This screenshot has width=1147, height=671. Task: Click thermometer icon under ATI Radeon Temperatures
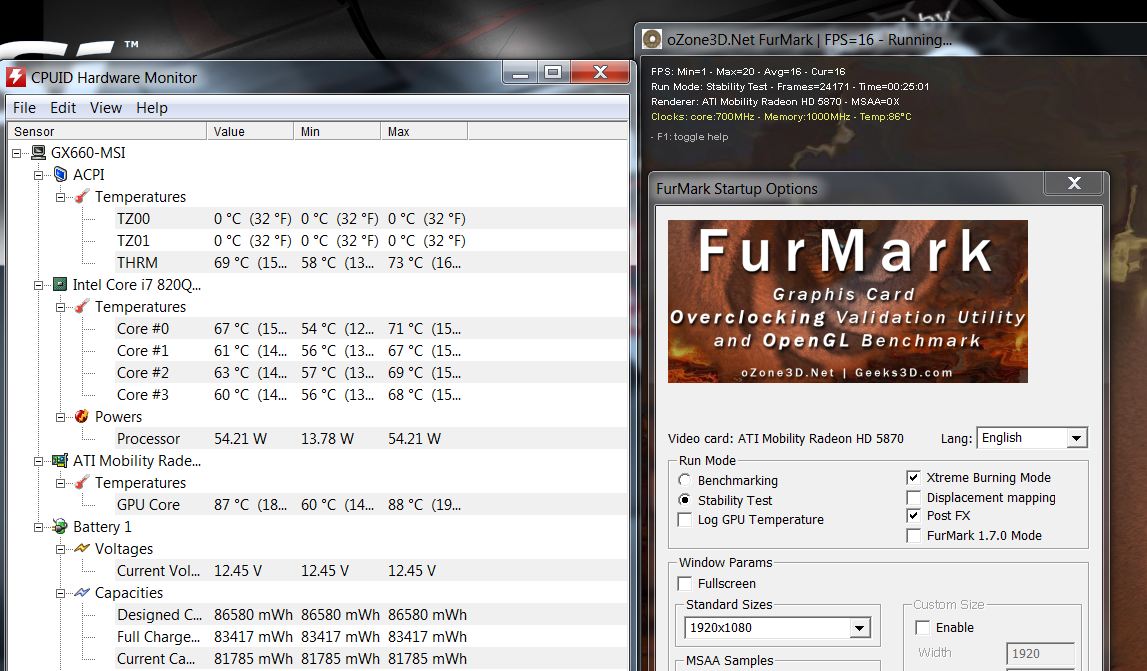point(82,482)
